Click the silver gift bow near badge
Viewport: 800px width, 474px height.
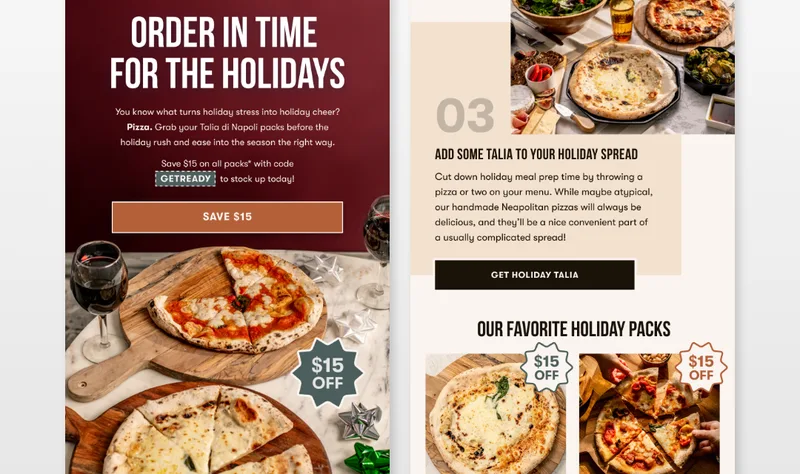coord(360,420)
